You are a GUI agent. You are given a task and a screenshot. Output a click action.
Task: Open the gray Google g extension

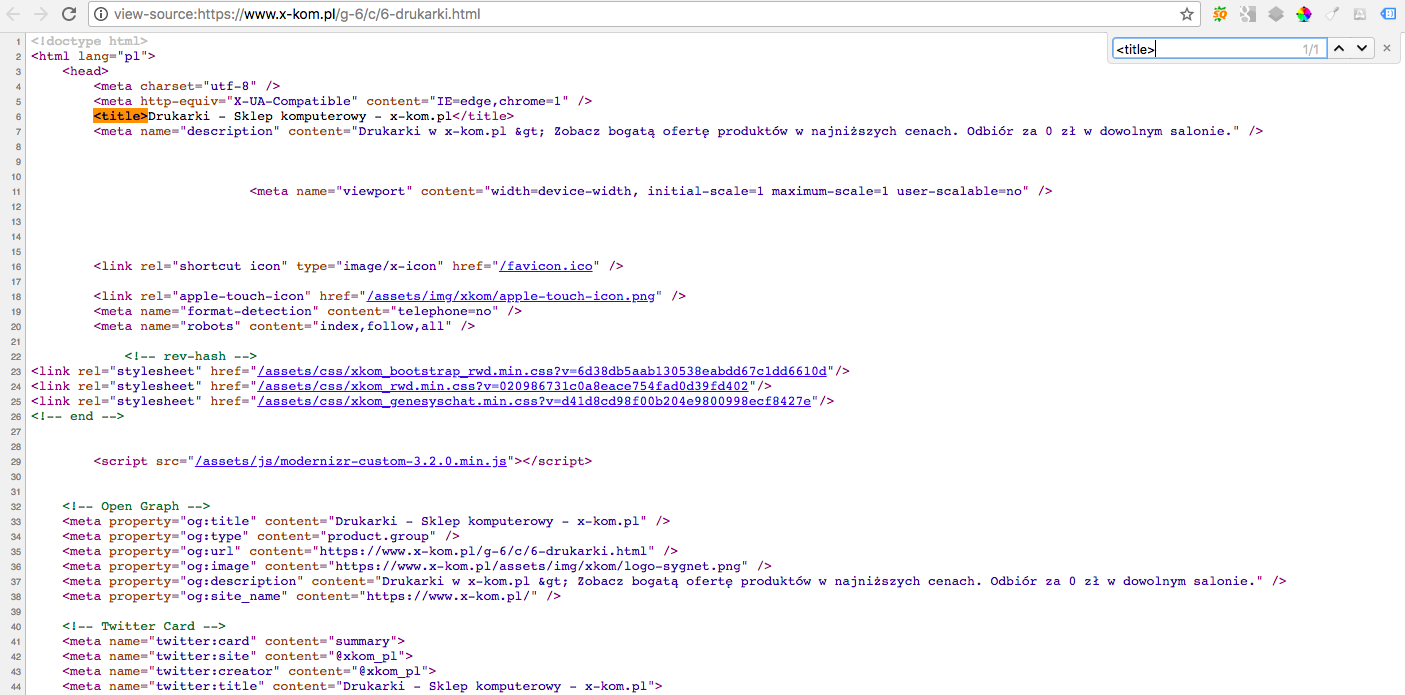click(x=1248, y=14)
